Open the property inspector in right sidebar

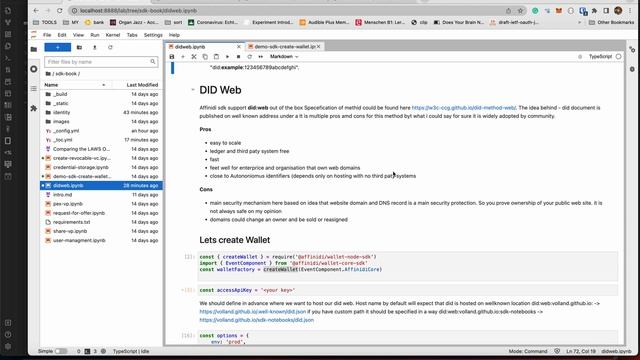point(632,49)
